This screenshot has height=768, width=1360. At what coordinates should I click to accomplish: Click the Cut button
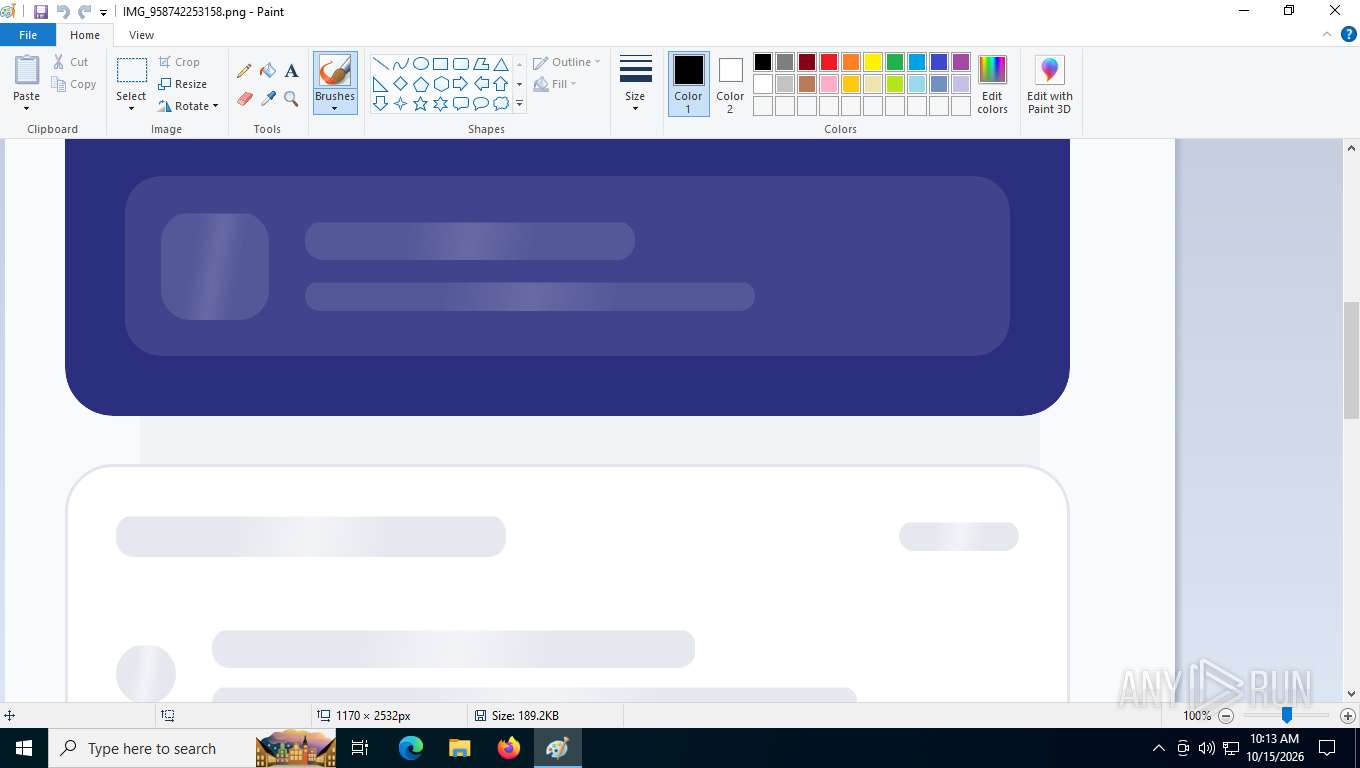pos(71,62)
